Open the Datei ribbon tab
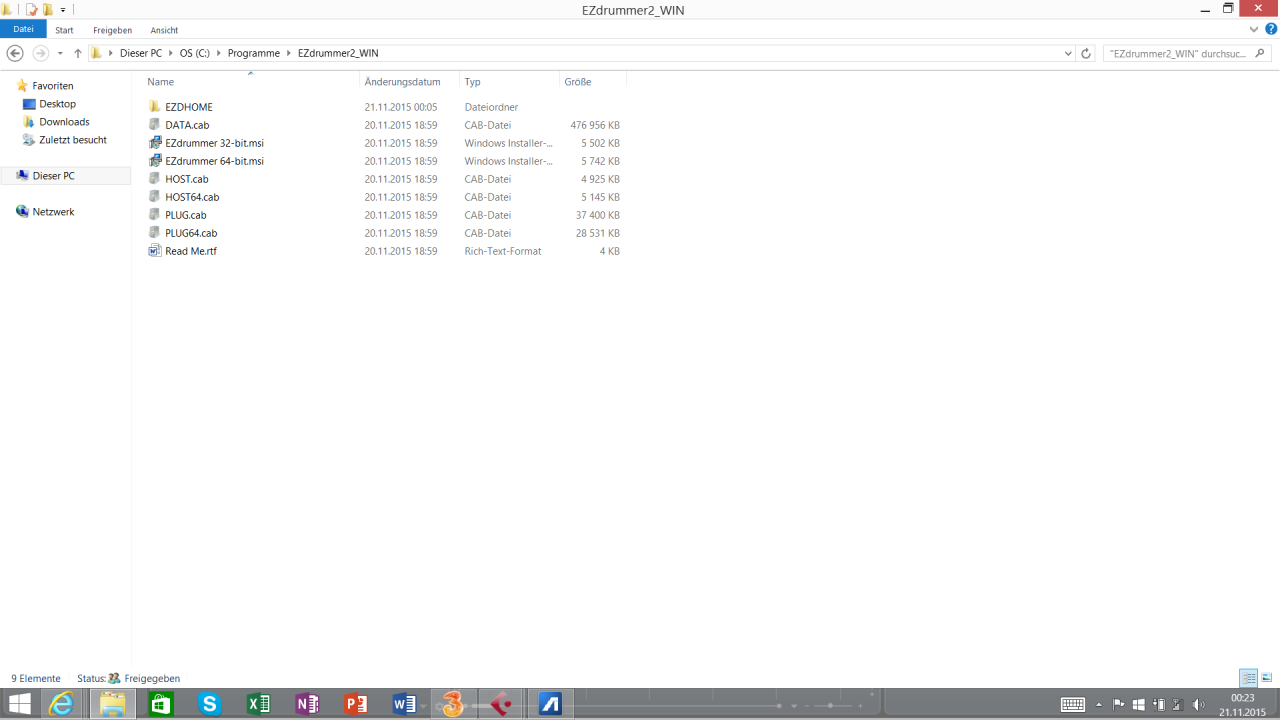Screen dimensions: 1280x720 pyautogui.click(x=23, y=30)
